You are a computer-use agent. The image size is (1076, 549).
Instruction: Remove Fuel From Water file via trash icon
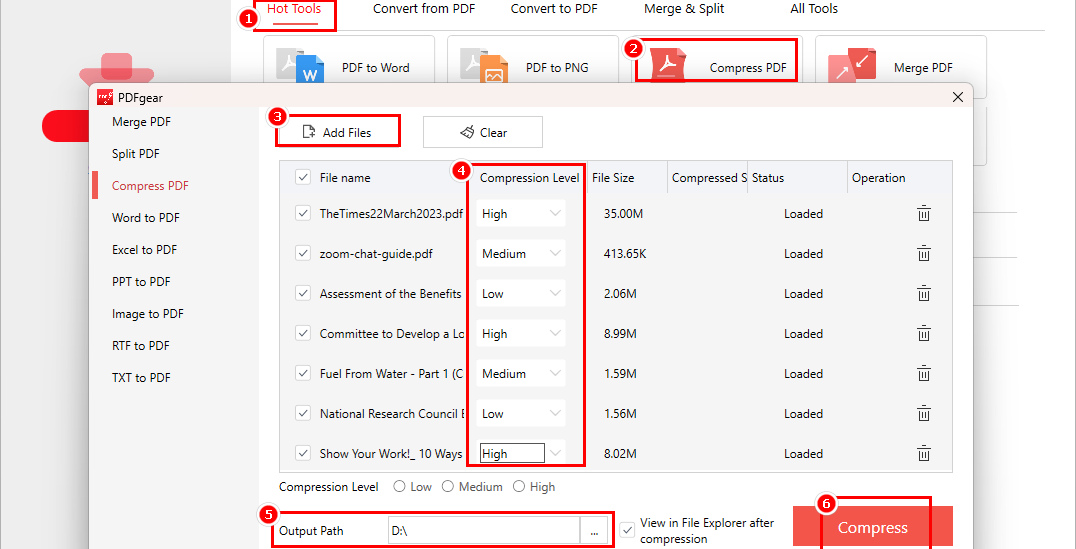point(924,373)
